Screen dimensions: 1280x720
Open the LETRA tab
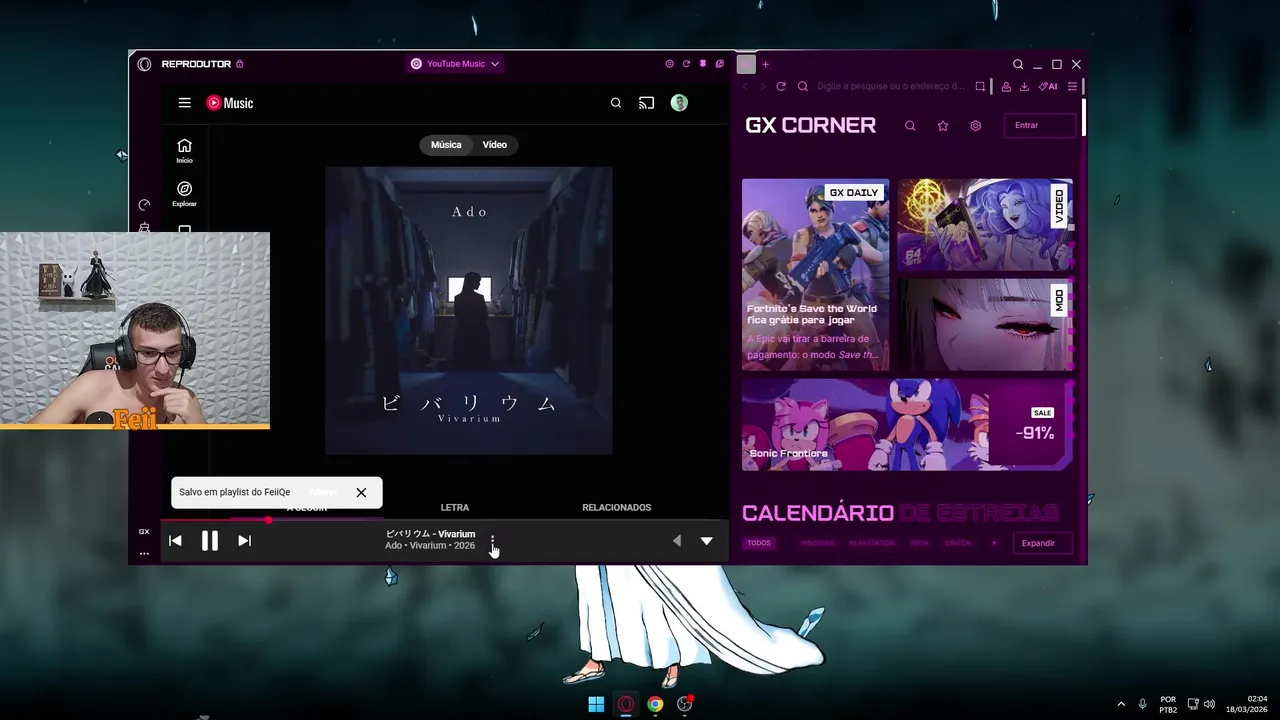point(455,507)
